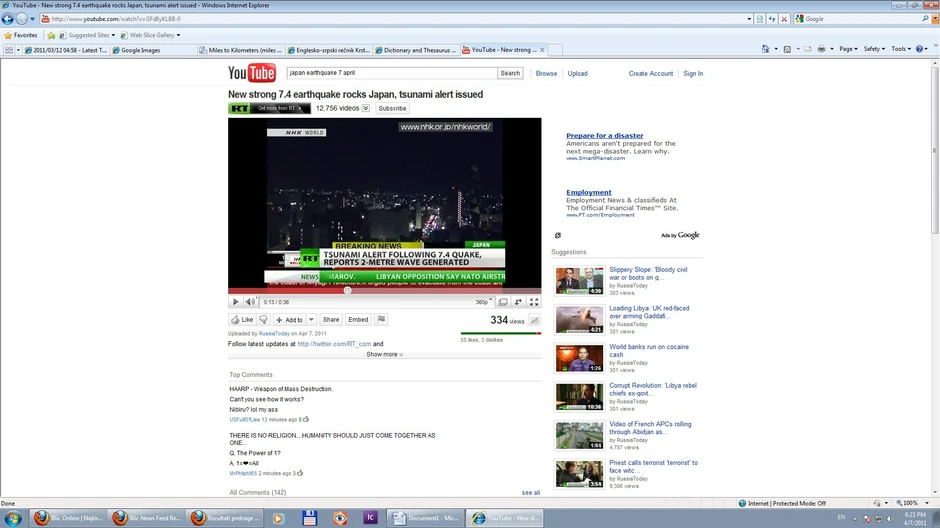Open the Sign In link

pyautogui.click(x=693, y=73)
